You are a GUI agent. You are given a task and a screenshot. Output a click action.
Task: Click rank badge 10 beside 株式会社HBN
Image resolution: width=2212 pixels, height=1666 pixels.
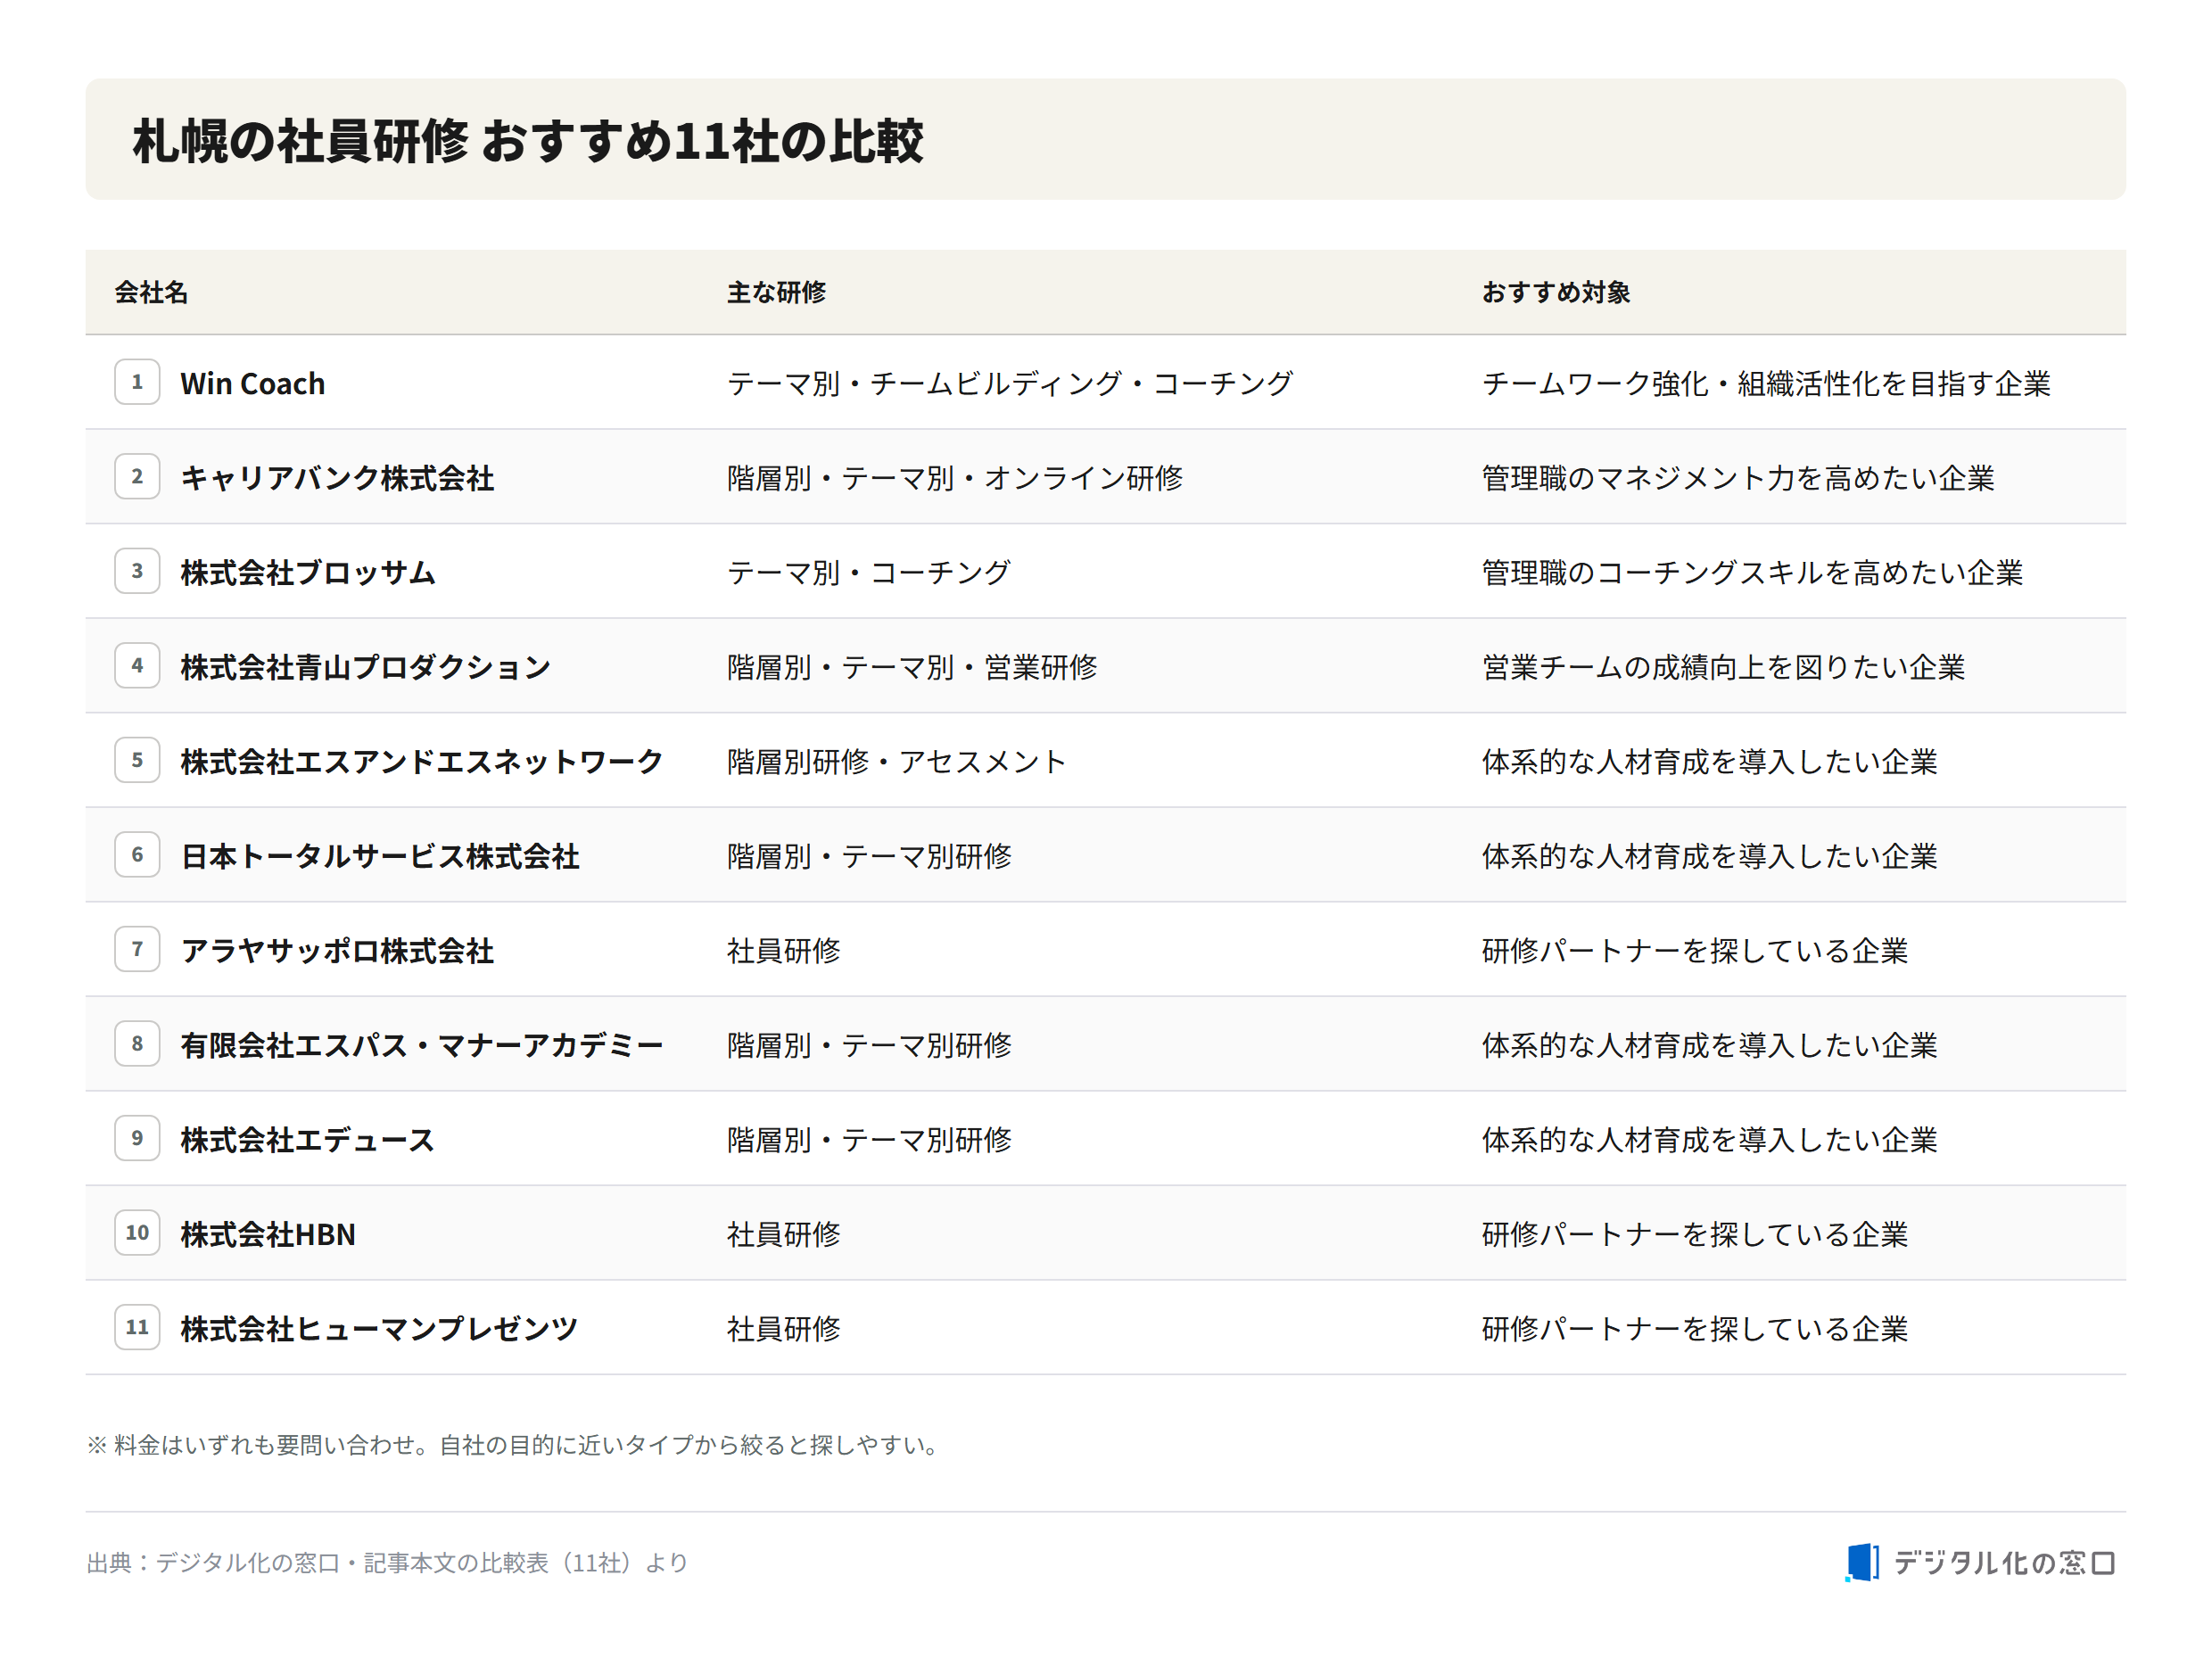point(137,1233)
